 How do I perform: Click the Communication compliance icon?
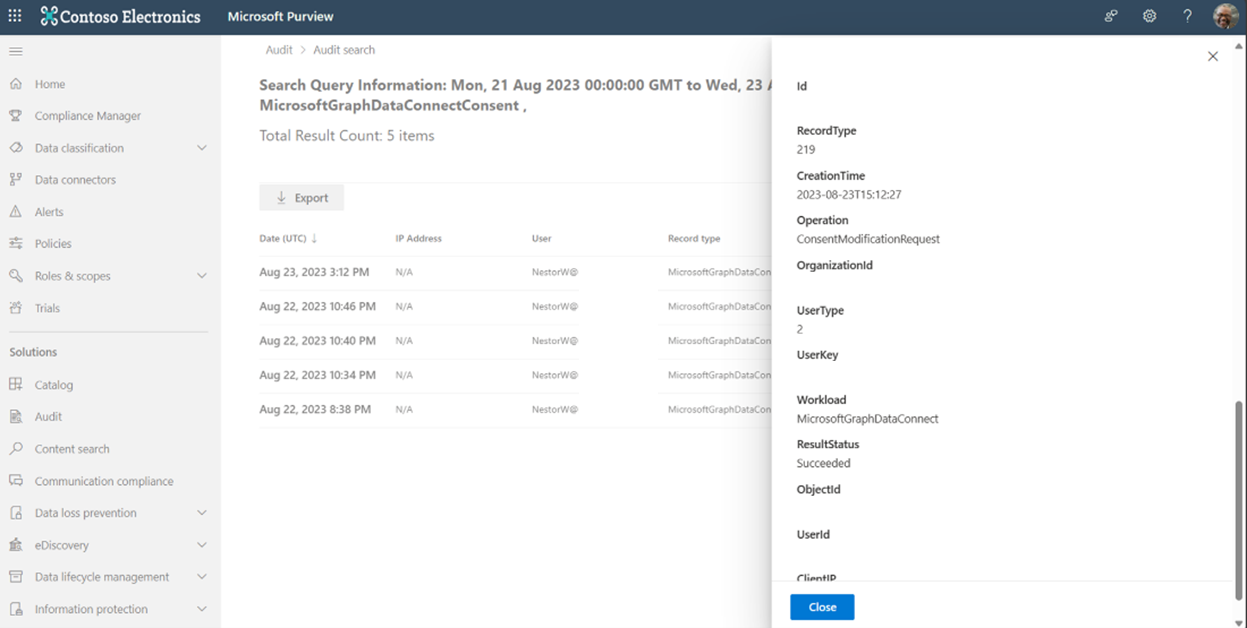coord(16,481)
